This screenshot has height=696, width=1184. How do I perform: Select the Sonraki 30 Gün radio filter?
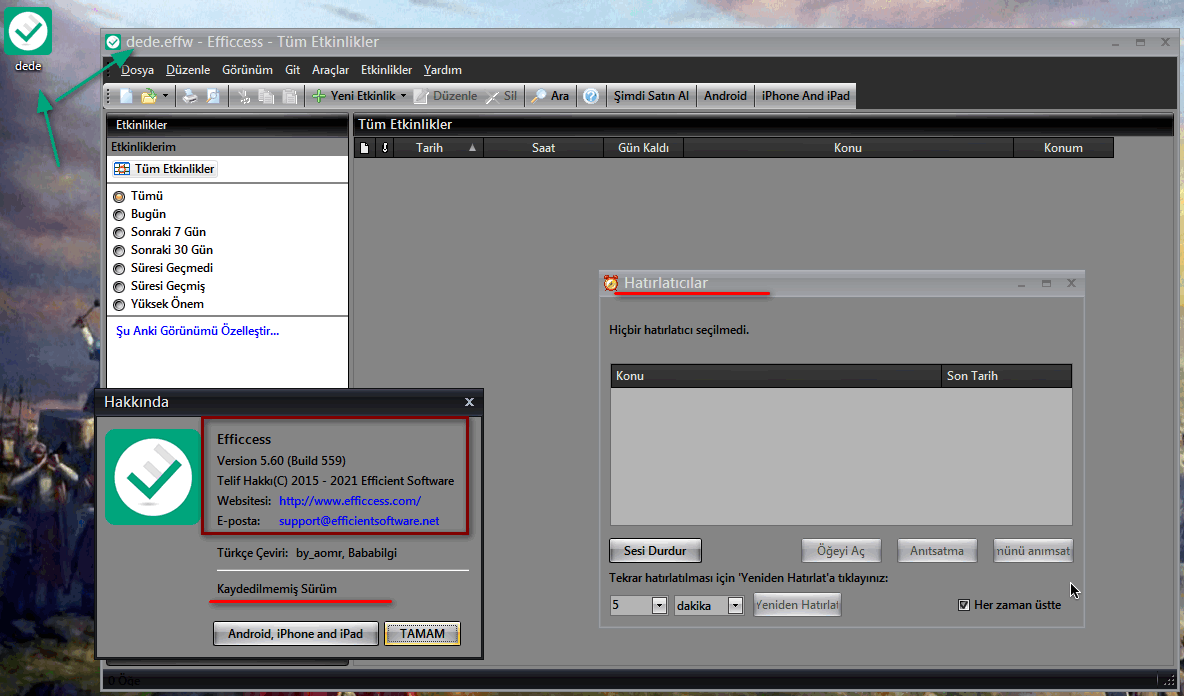point(163,251)
